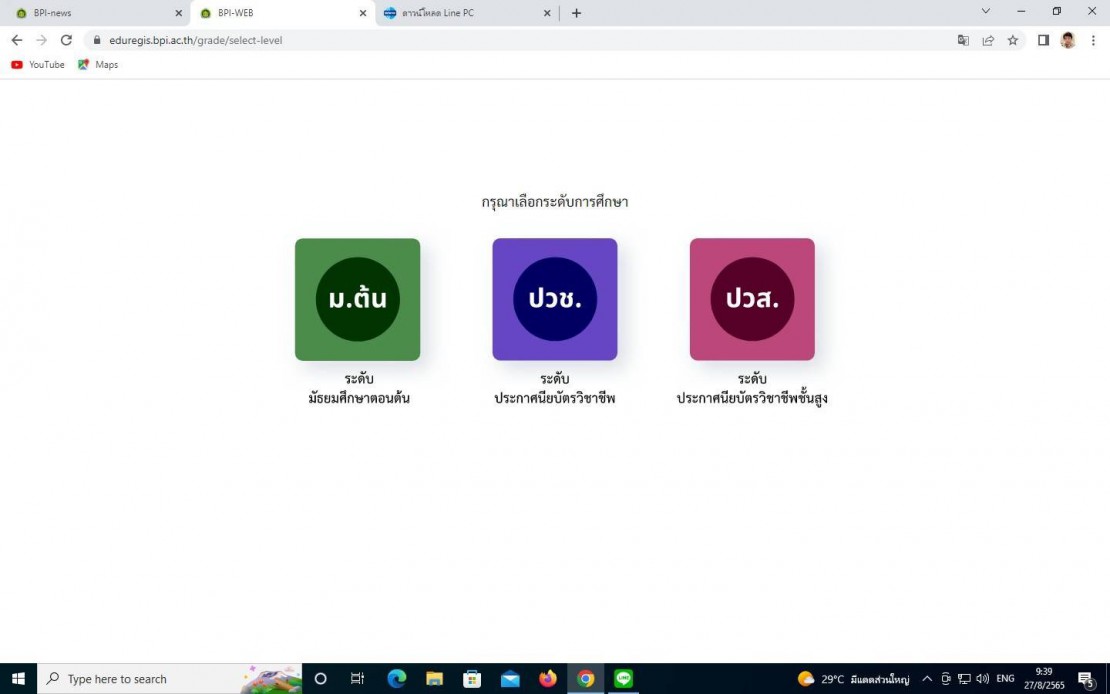This screenshot has height=694, width=1110.
Task: Change the ENG input language
Action: [1005, 679]
